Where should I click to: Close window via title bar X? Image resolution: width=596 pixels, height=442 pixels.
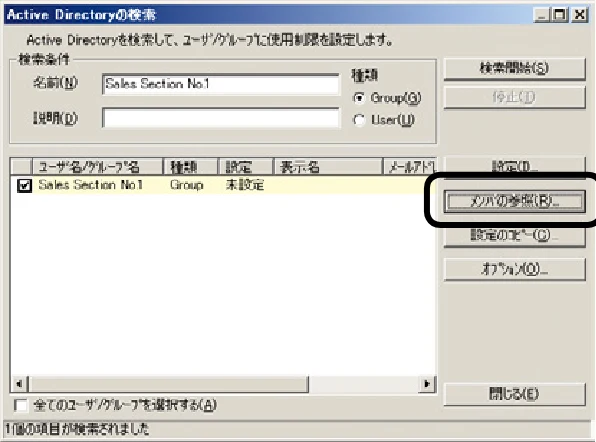click(x=580, y=15)
